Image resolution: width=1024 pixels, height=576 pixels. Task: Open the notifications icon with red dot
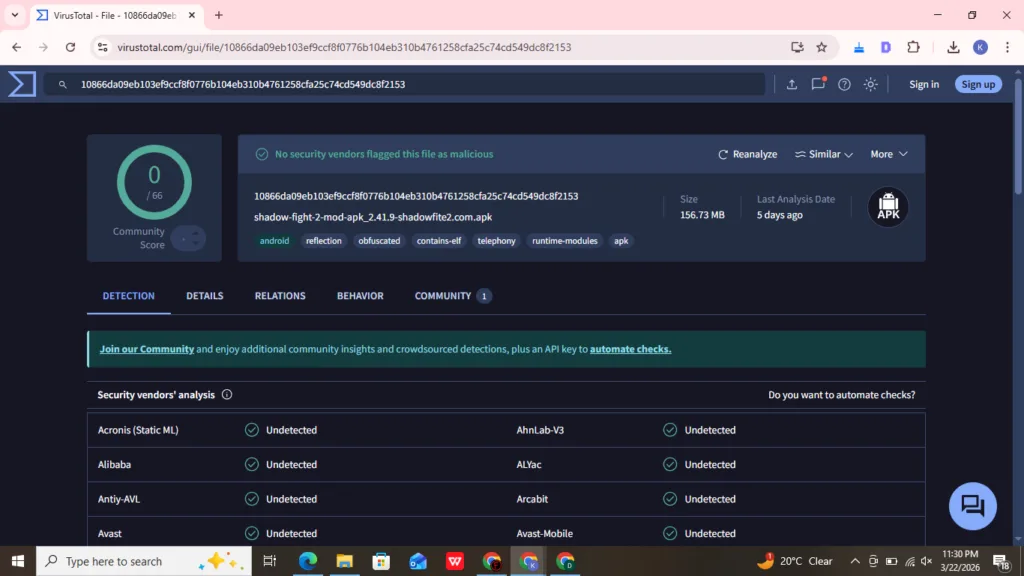pyautogui.click(x=818, y=84)
